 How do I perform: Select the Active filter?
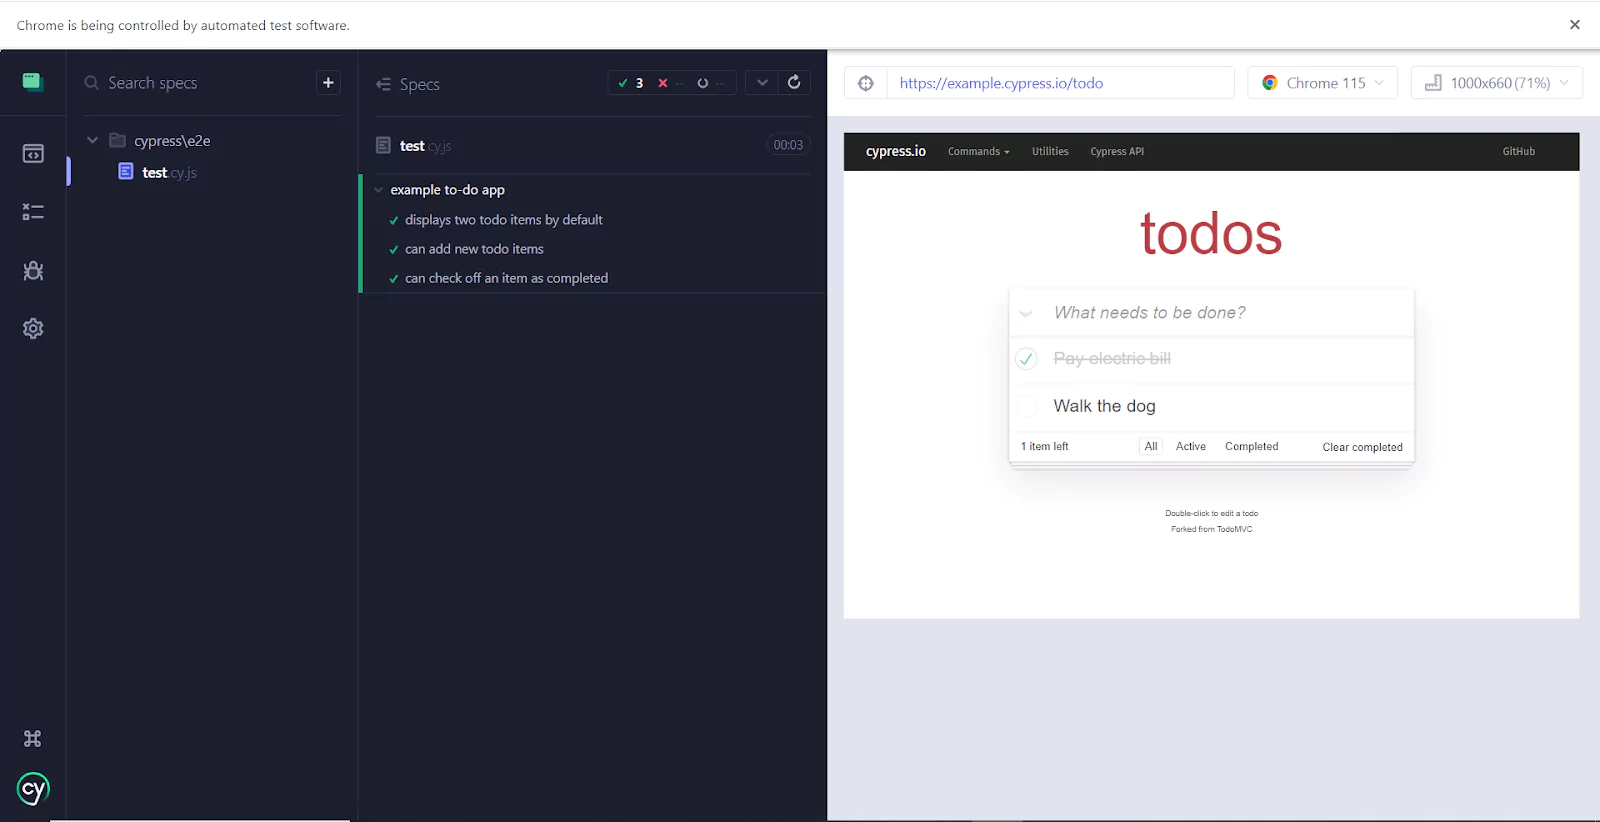1190,447
